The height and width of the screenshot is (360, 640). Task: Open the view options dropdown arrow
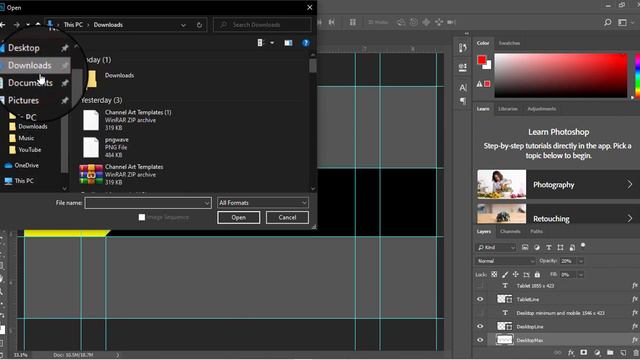click(x=272, y=43)
